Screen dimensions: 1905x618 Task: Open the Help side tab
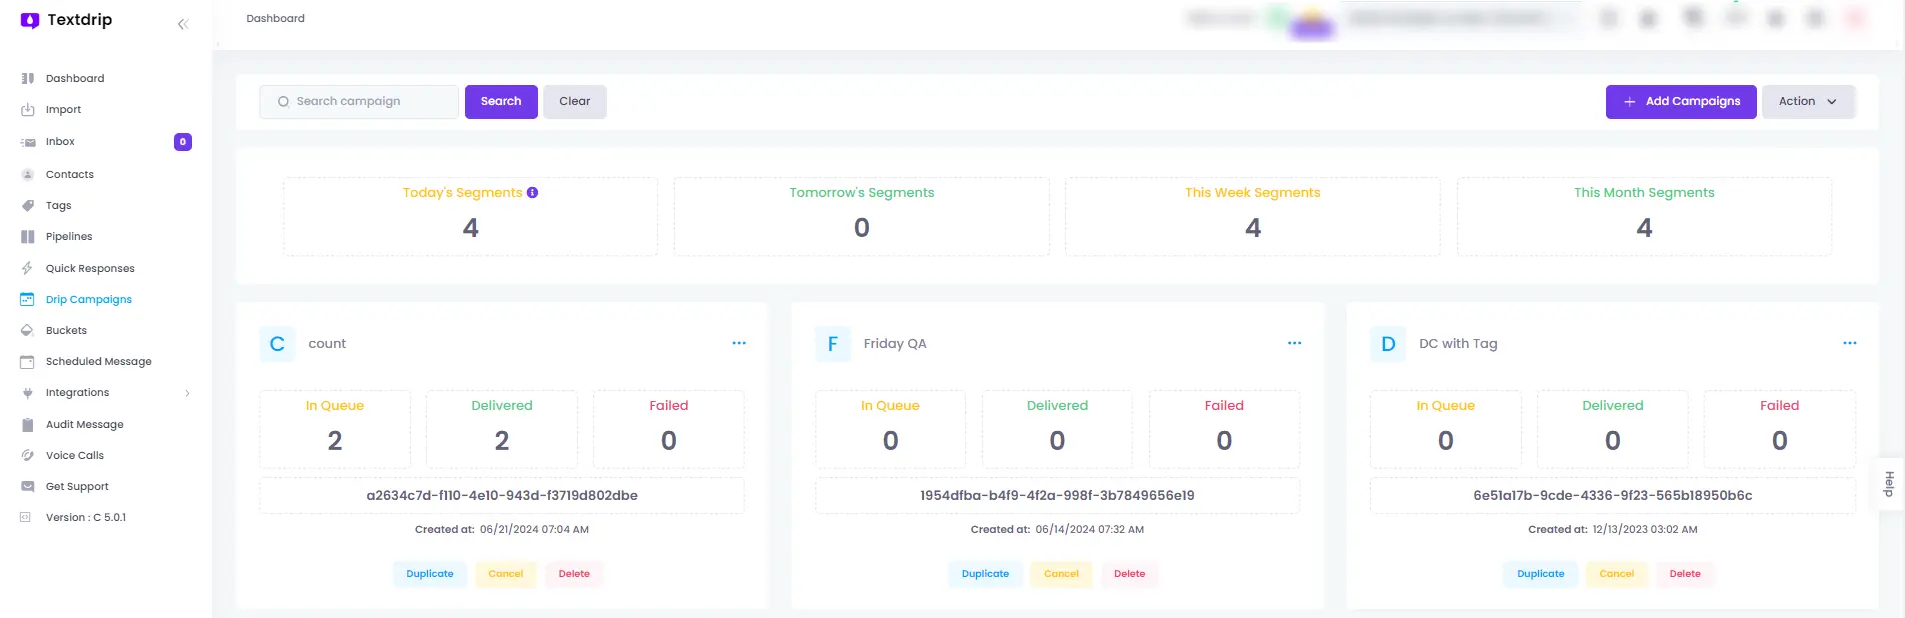[x=1889, y=484]
